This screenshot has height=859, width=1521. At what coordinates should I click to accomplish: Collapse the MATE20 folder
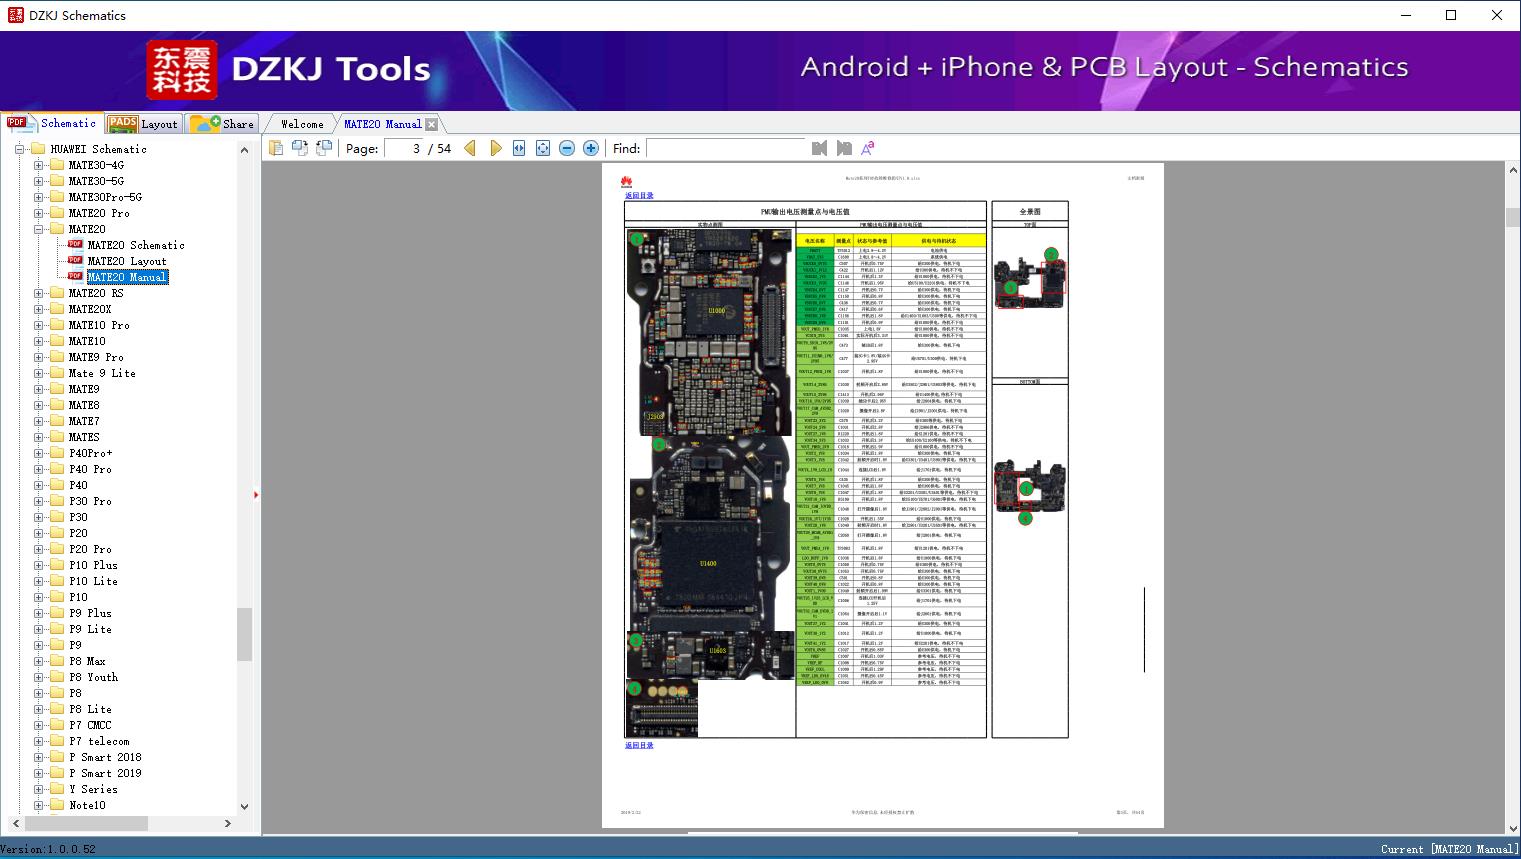coord(38,229)
